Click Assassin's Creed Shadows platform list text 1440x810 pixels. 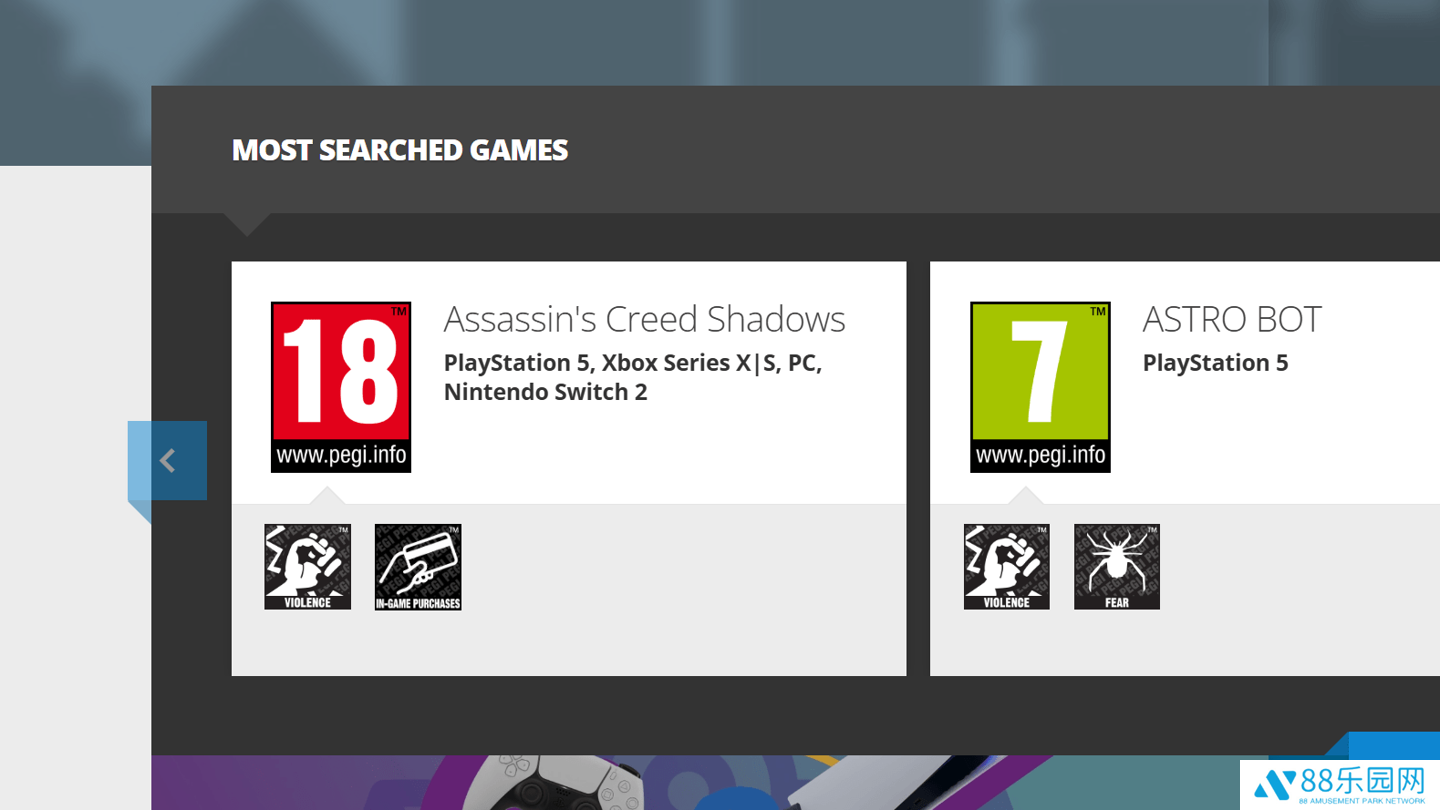click(x=632, y=377)
